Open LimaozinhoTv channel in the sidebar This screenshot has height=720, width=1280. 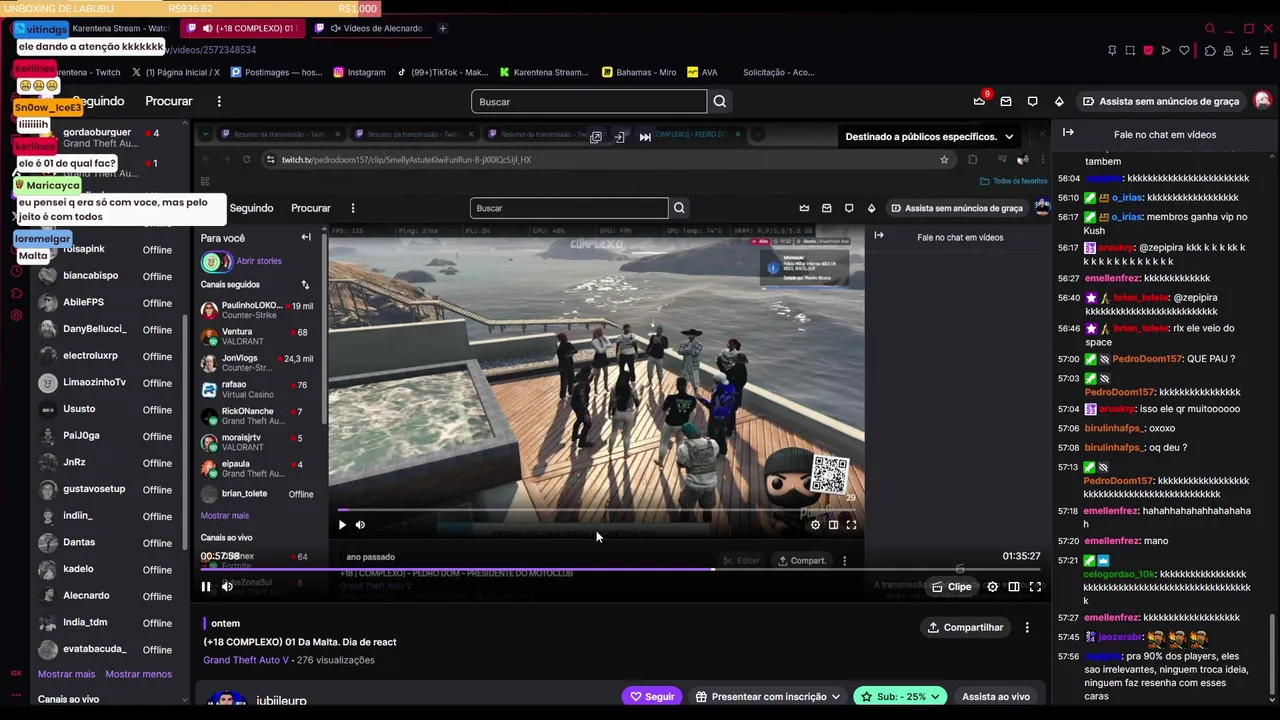coord(105,382)
